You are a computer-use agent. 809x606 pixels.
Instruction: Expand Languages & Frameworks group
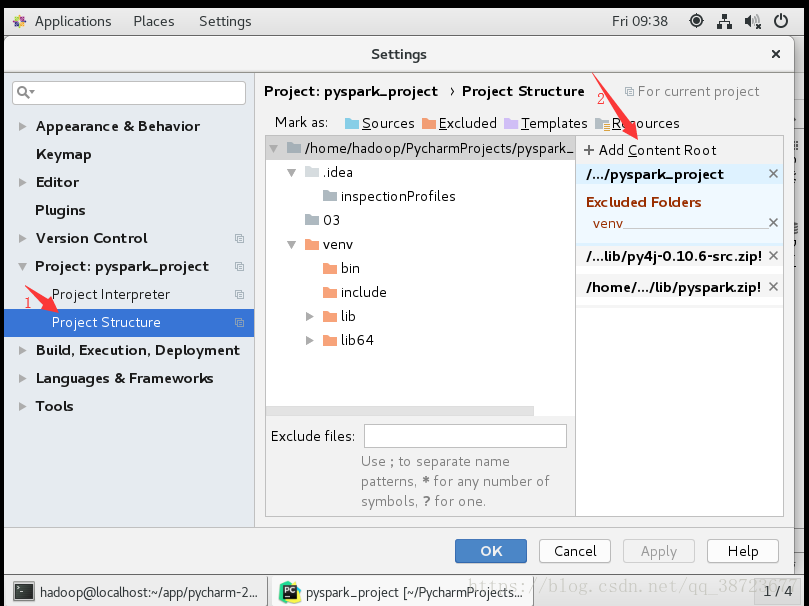(x=22, y=378)
